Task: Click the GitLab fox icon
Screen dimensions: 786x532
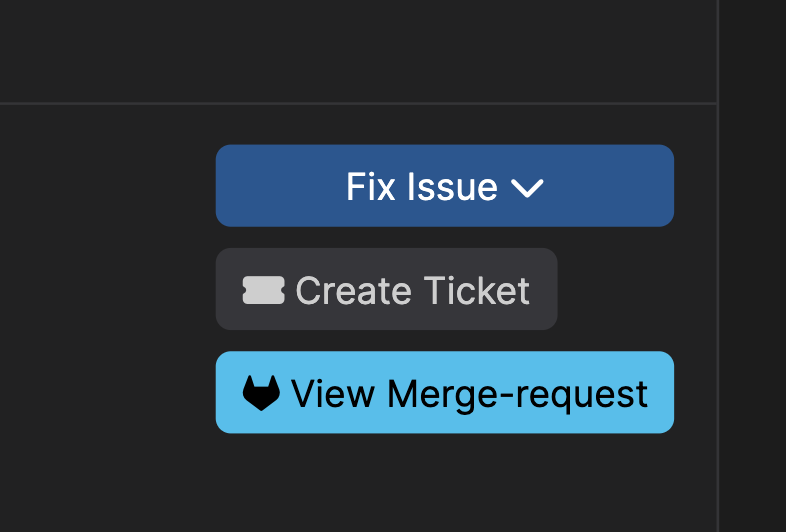Action: [x=261, y=393]
